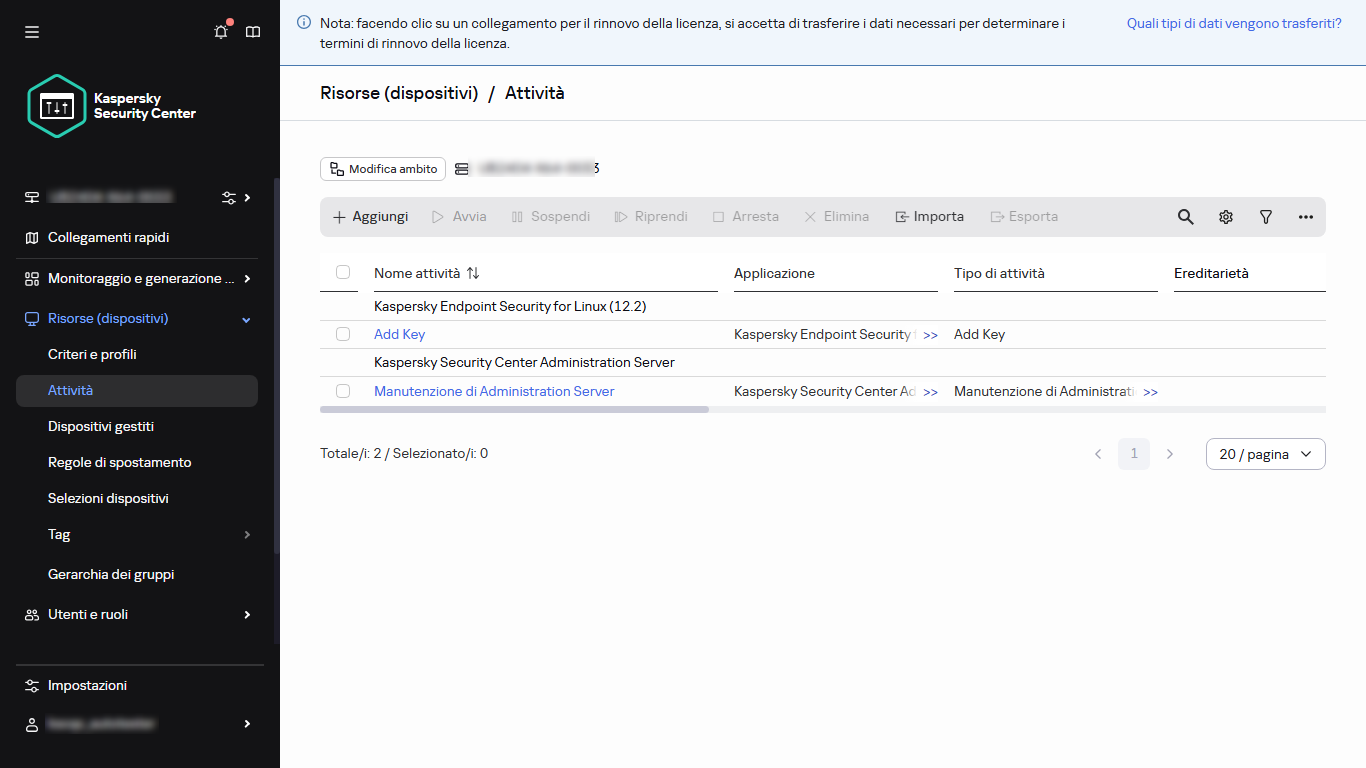Click the filter funnel icon
Screen dimensions: 1366x768
1265,217
